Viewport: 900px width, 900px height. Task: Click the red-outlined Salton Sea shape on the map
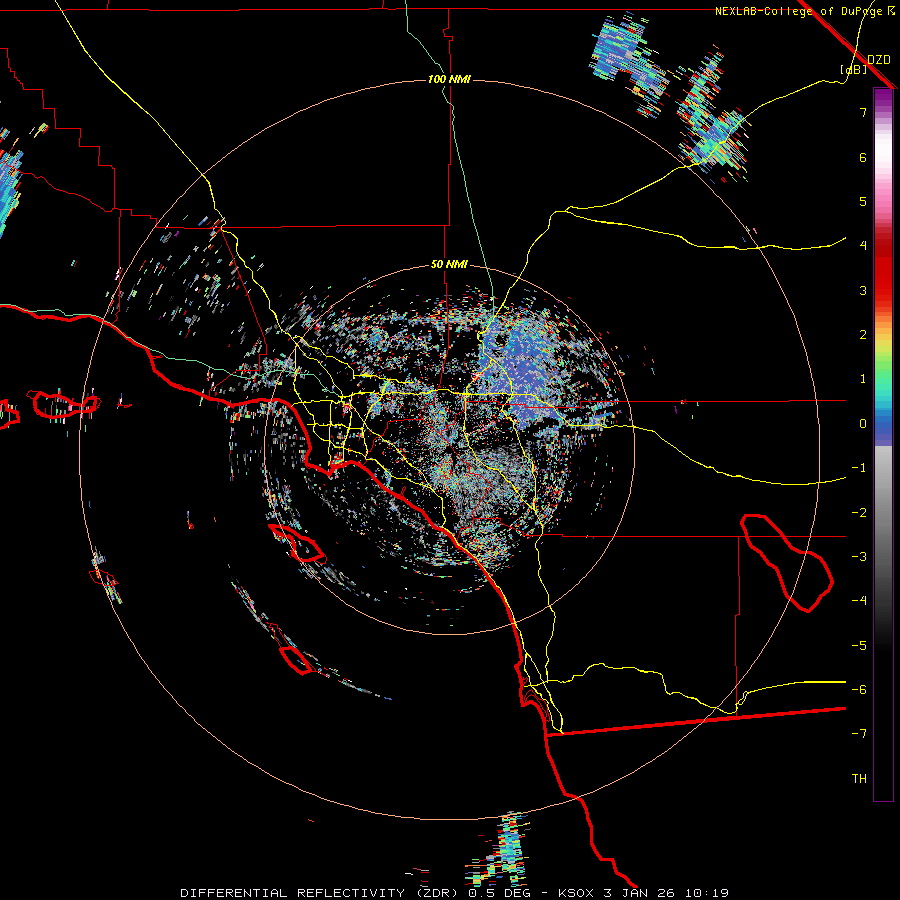(788, 562)
